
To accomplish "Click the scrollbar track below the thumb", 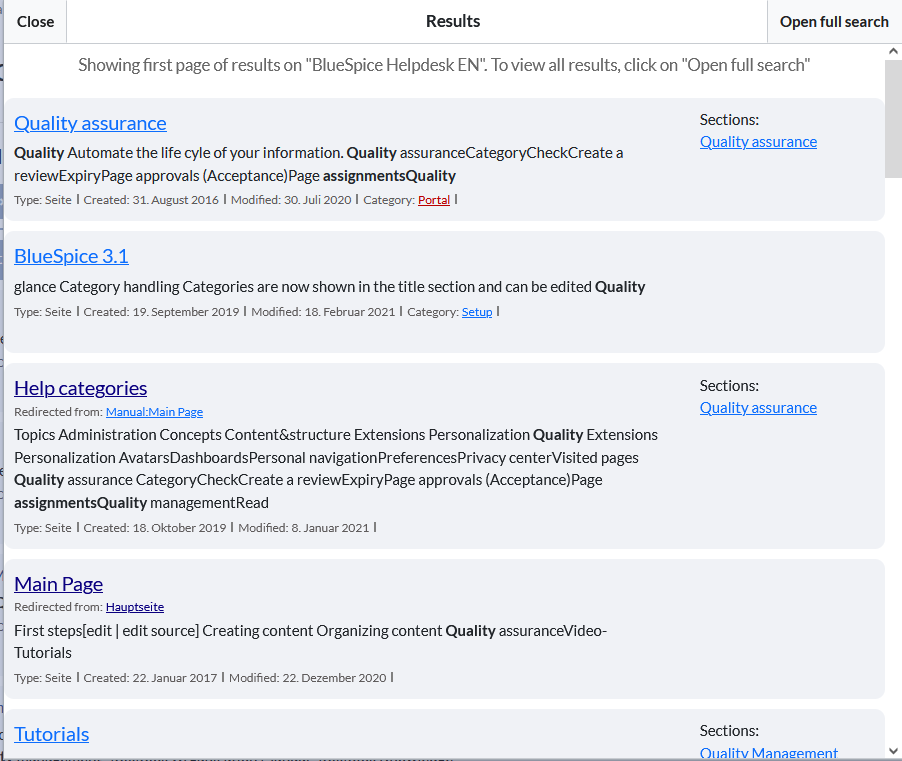I will (893, 450).
